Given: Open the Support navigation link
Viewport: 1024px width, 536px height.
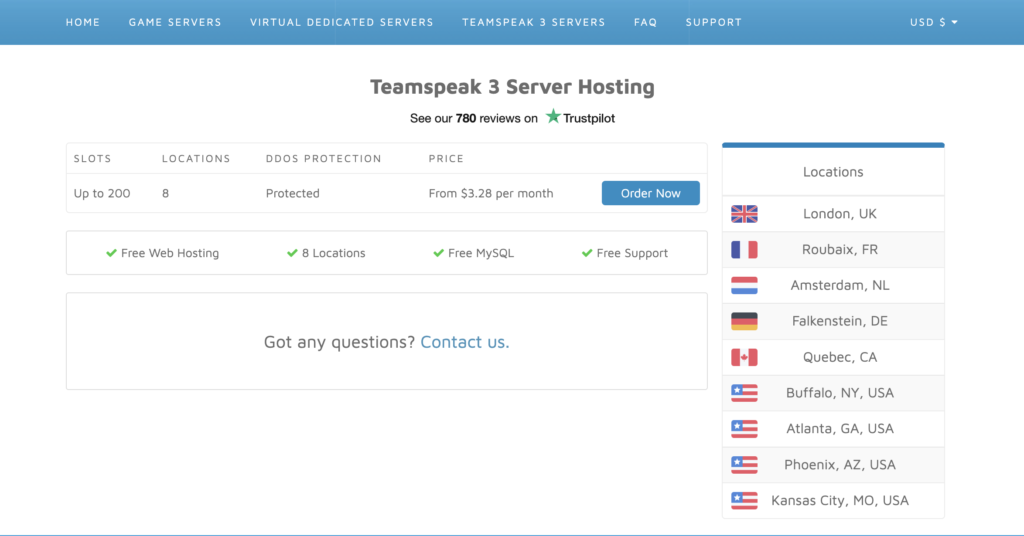Looking at the screenshot, I should (713, 22).
